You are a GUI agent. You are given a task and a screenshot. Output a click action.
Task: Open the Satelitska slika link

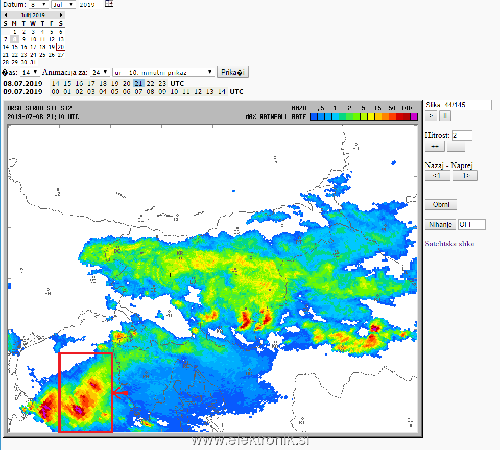[449, 244]
